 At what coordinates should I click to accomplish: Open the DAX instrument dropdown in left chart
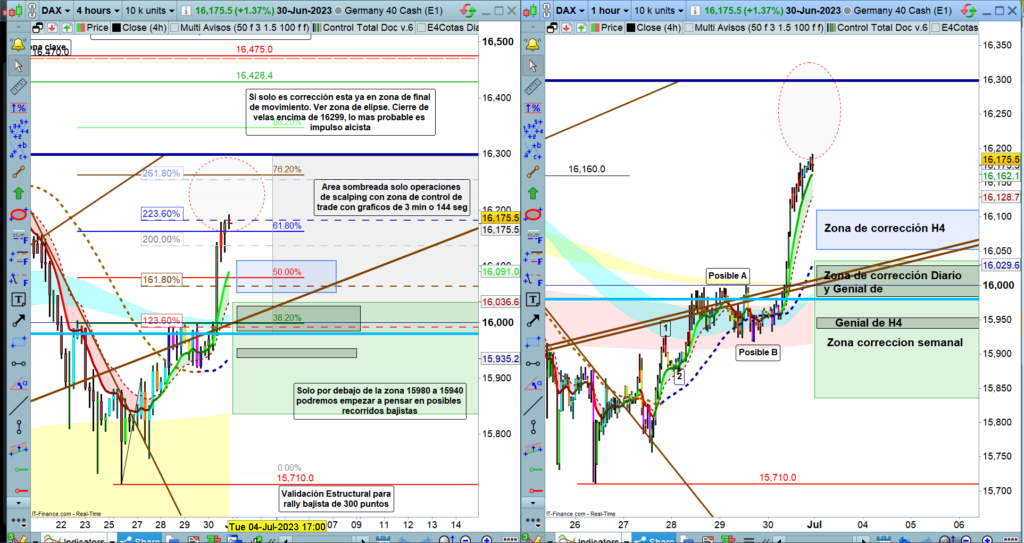(x=53, y=10)
